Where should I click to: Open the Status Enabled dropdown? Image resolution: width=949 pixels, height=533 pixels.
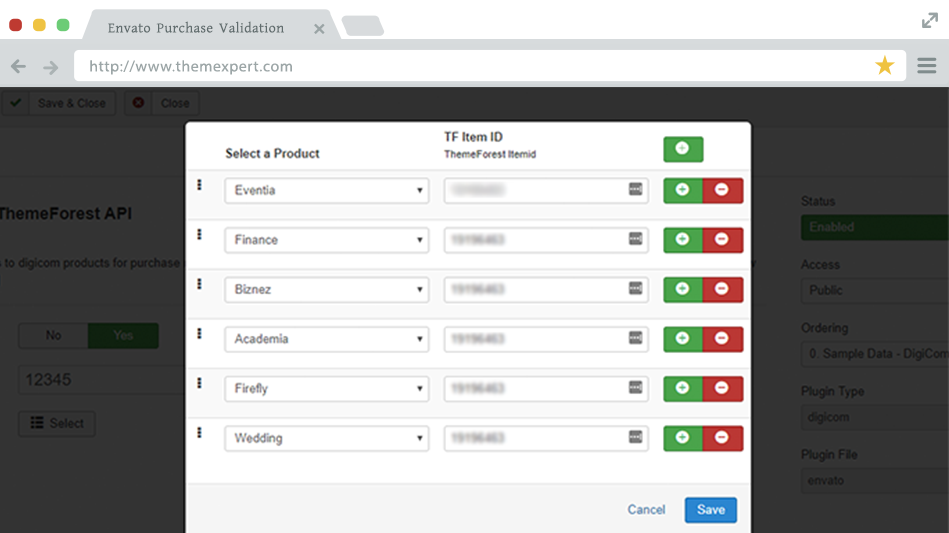pos(875,227)
